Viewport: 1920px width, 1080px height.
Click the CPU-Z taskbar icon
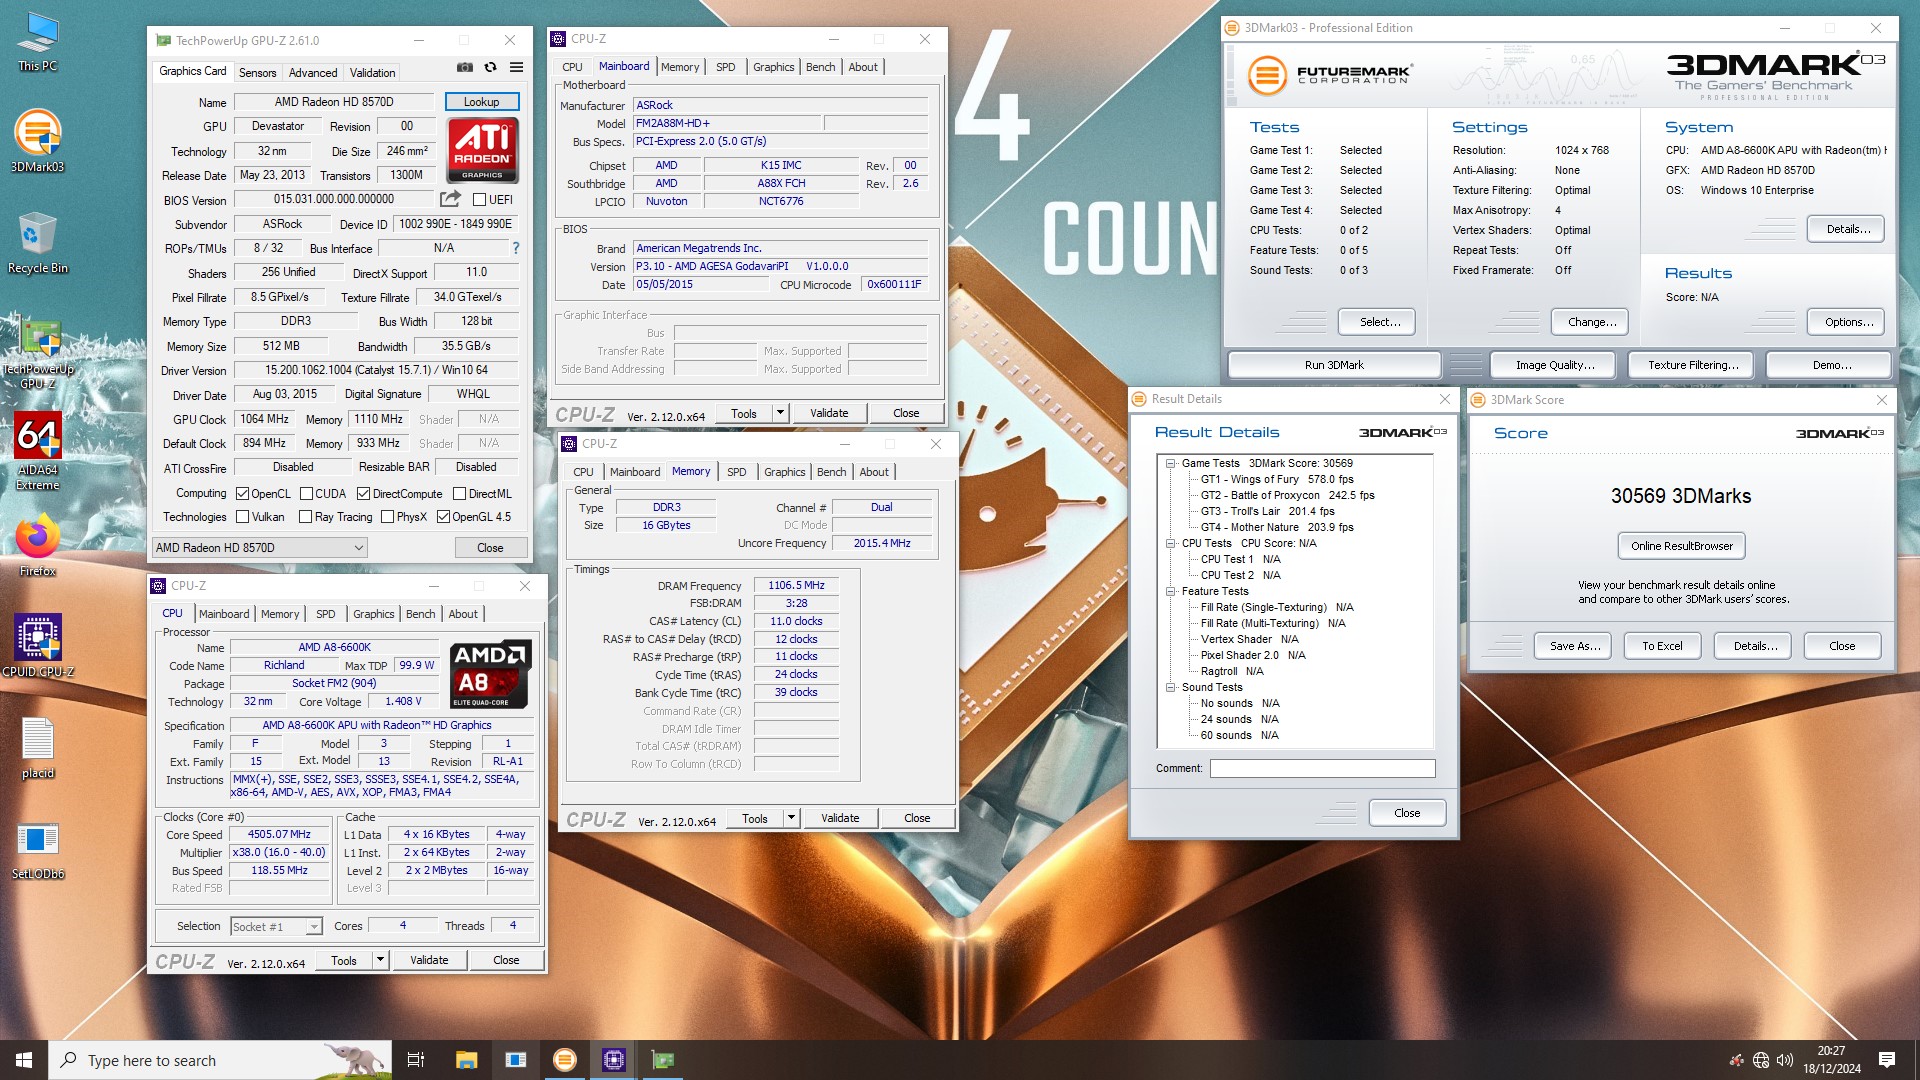614,1060
